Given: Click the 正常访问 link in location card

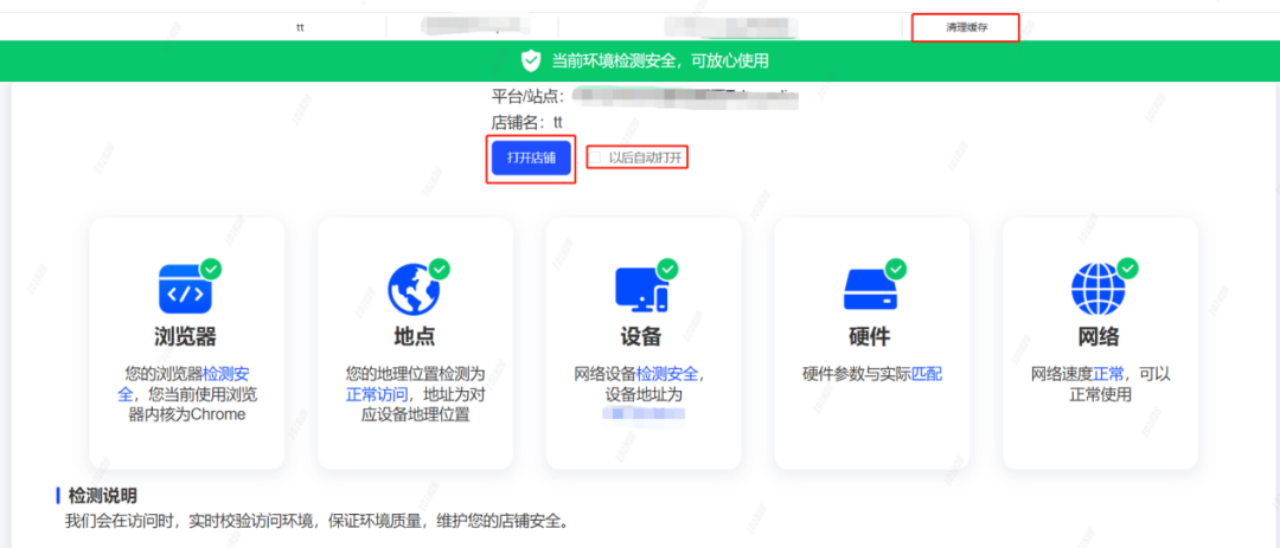Looking at the screenshot, I should tap(377, 394).
